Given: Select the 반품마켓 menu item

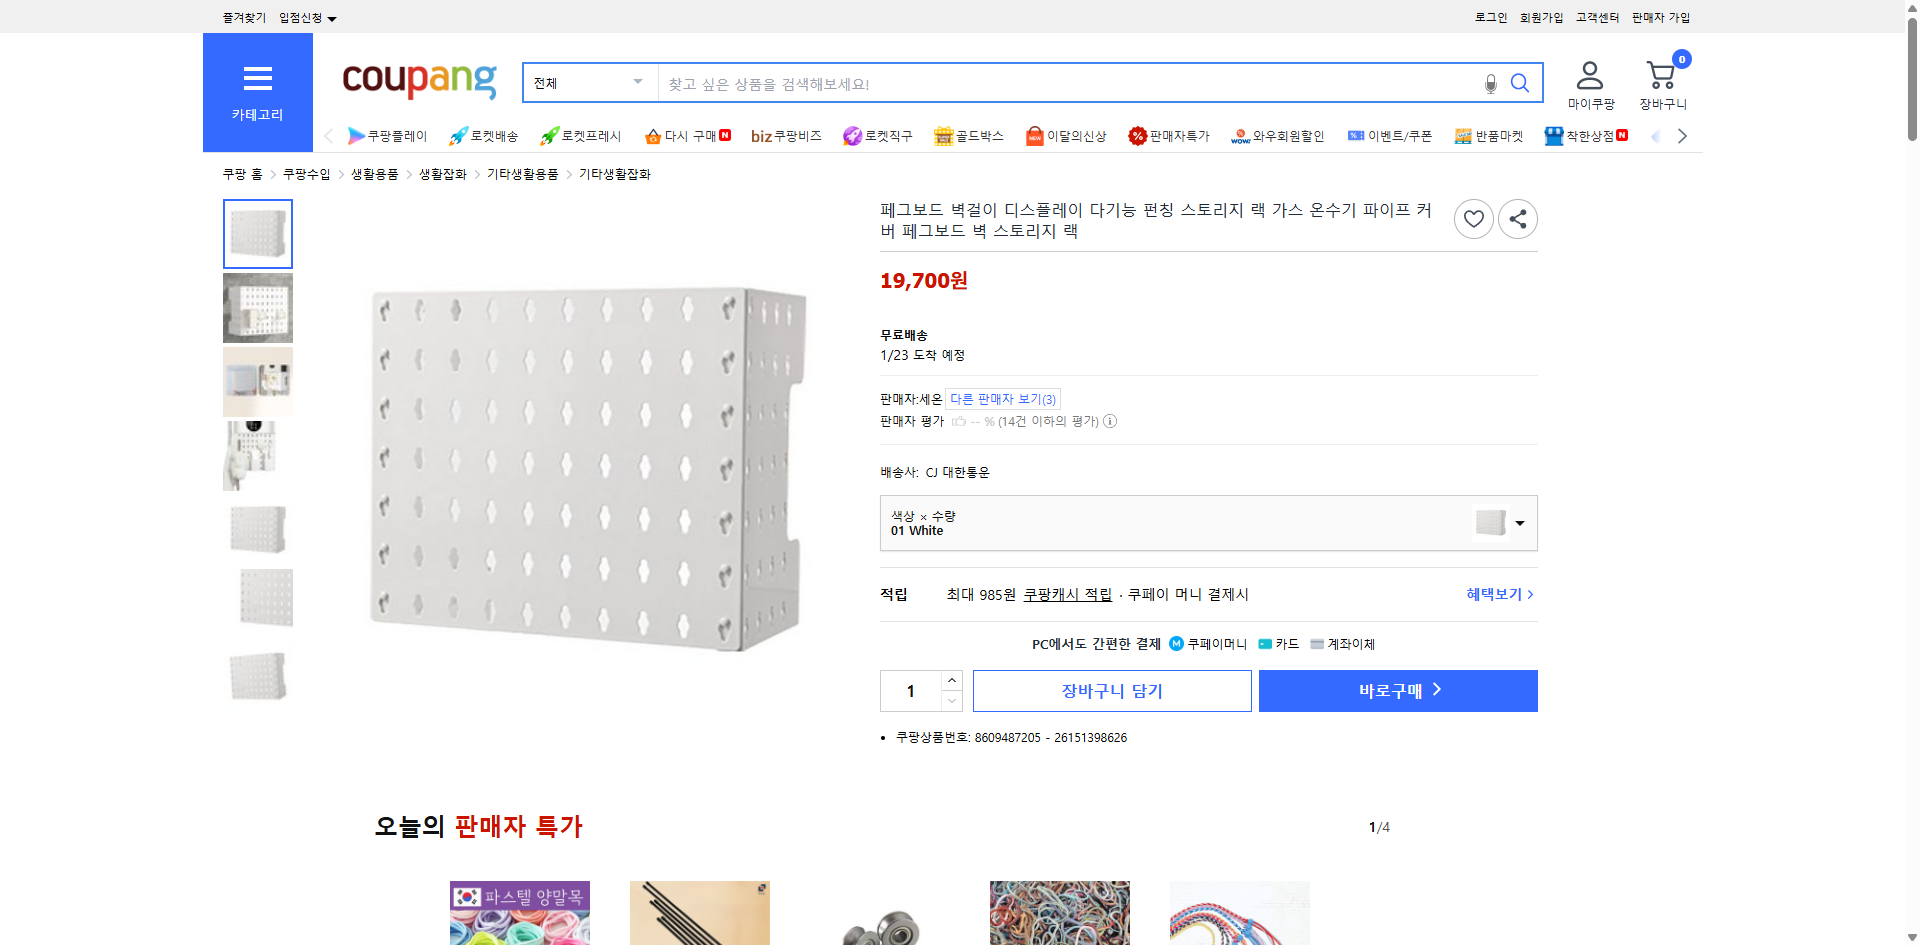Looking at the screenshot, I should click(x=1490, y=135).
